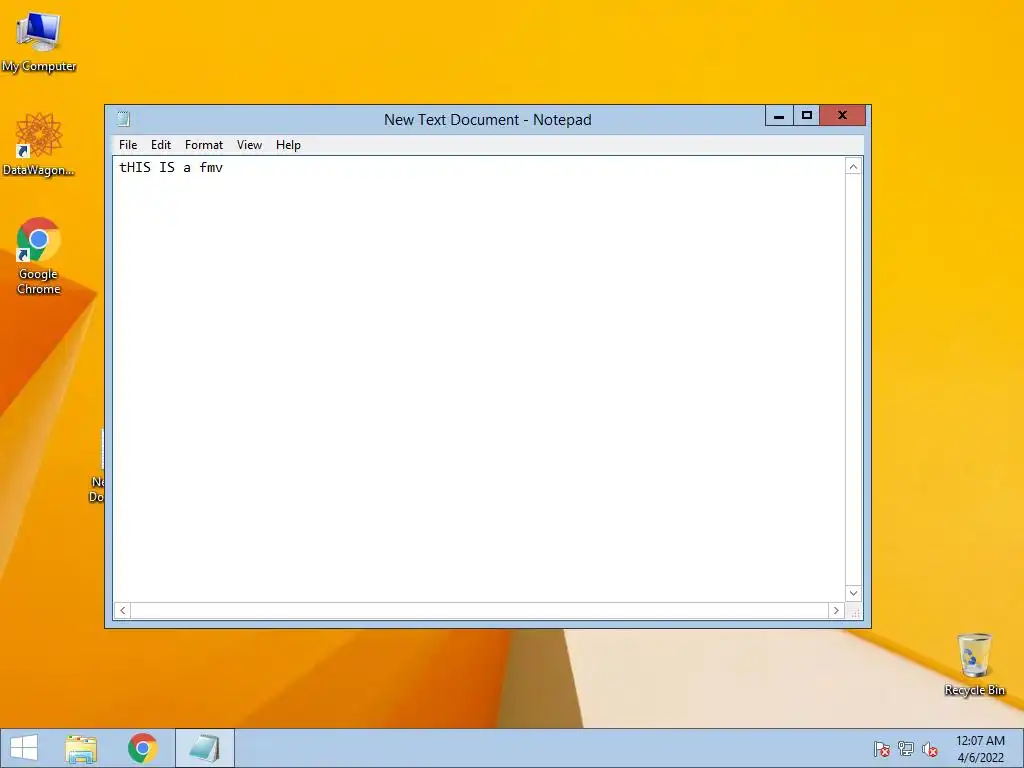
Task: Open the Windows Start button
Action: tap(24, 748)
